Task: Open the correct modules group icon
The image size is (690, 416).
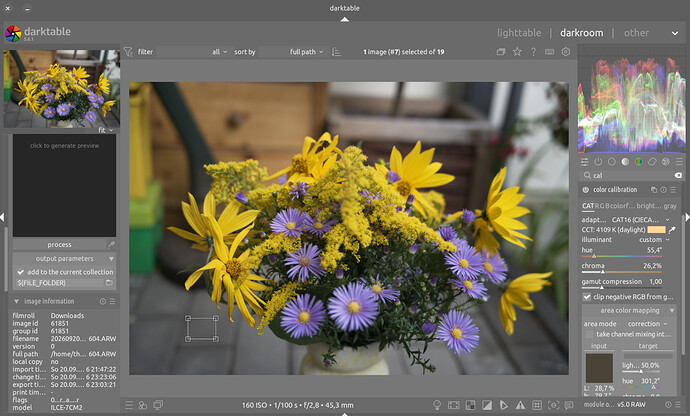Action: [x=652, y=162]
